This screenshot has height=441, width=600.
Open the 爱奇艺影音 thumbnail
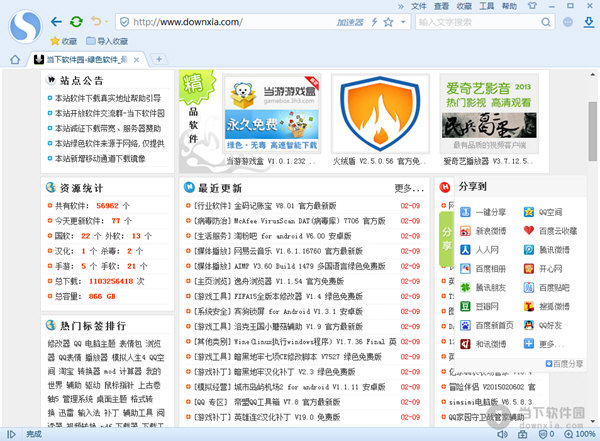pos(489,113)
